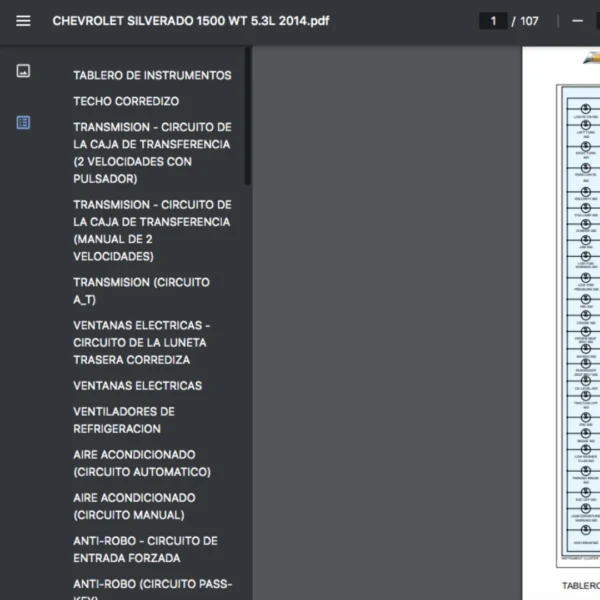This screenshot has width=600, height=600.
Task: Click the total page count 107
Action: [x=529, y=21]
